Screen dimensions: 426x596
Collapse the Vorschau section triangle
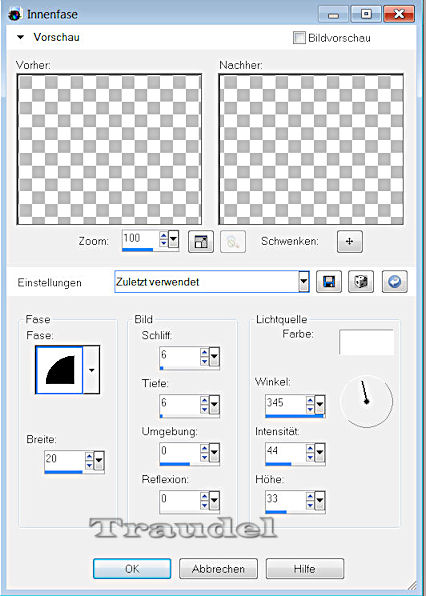click(x=21, y=37)
